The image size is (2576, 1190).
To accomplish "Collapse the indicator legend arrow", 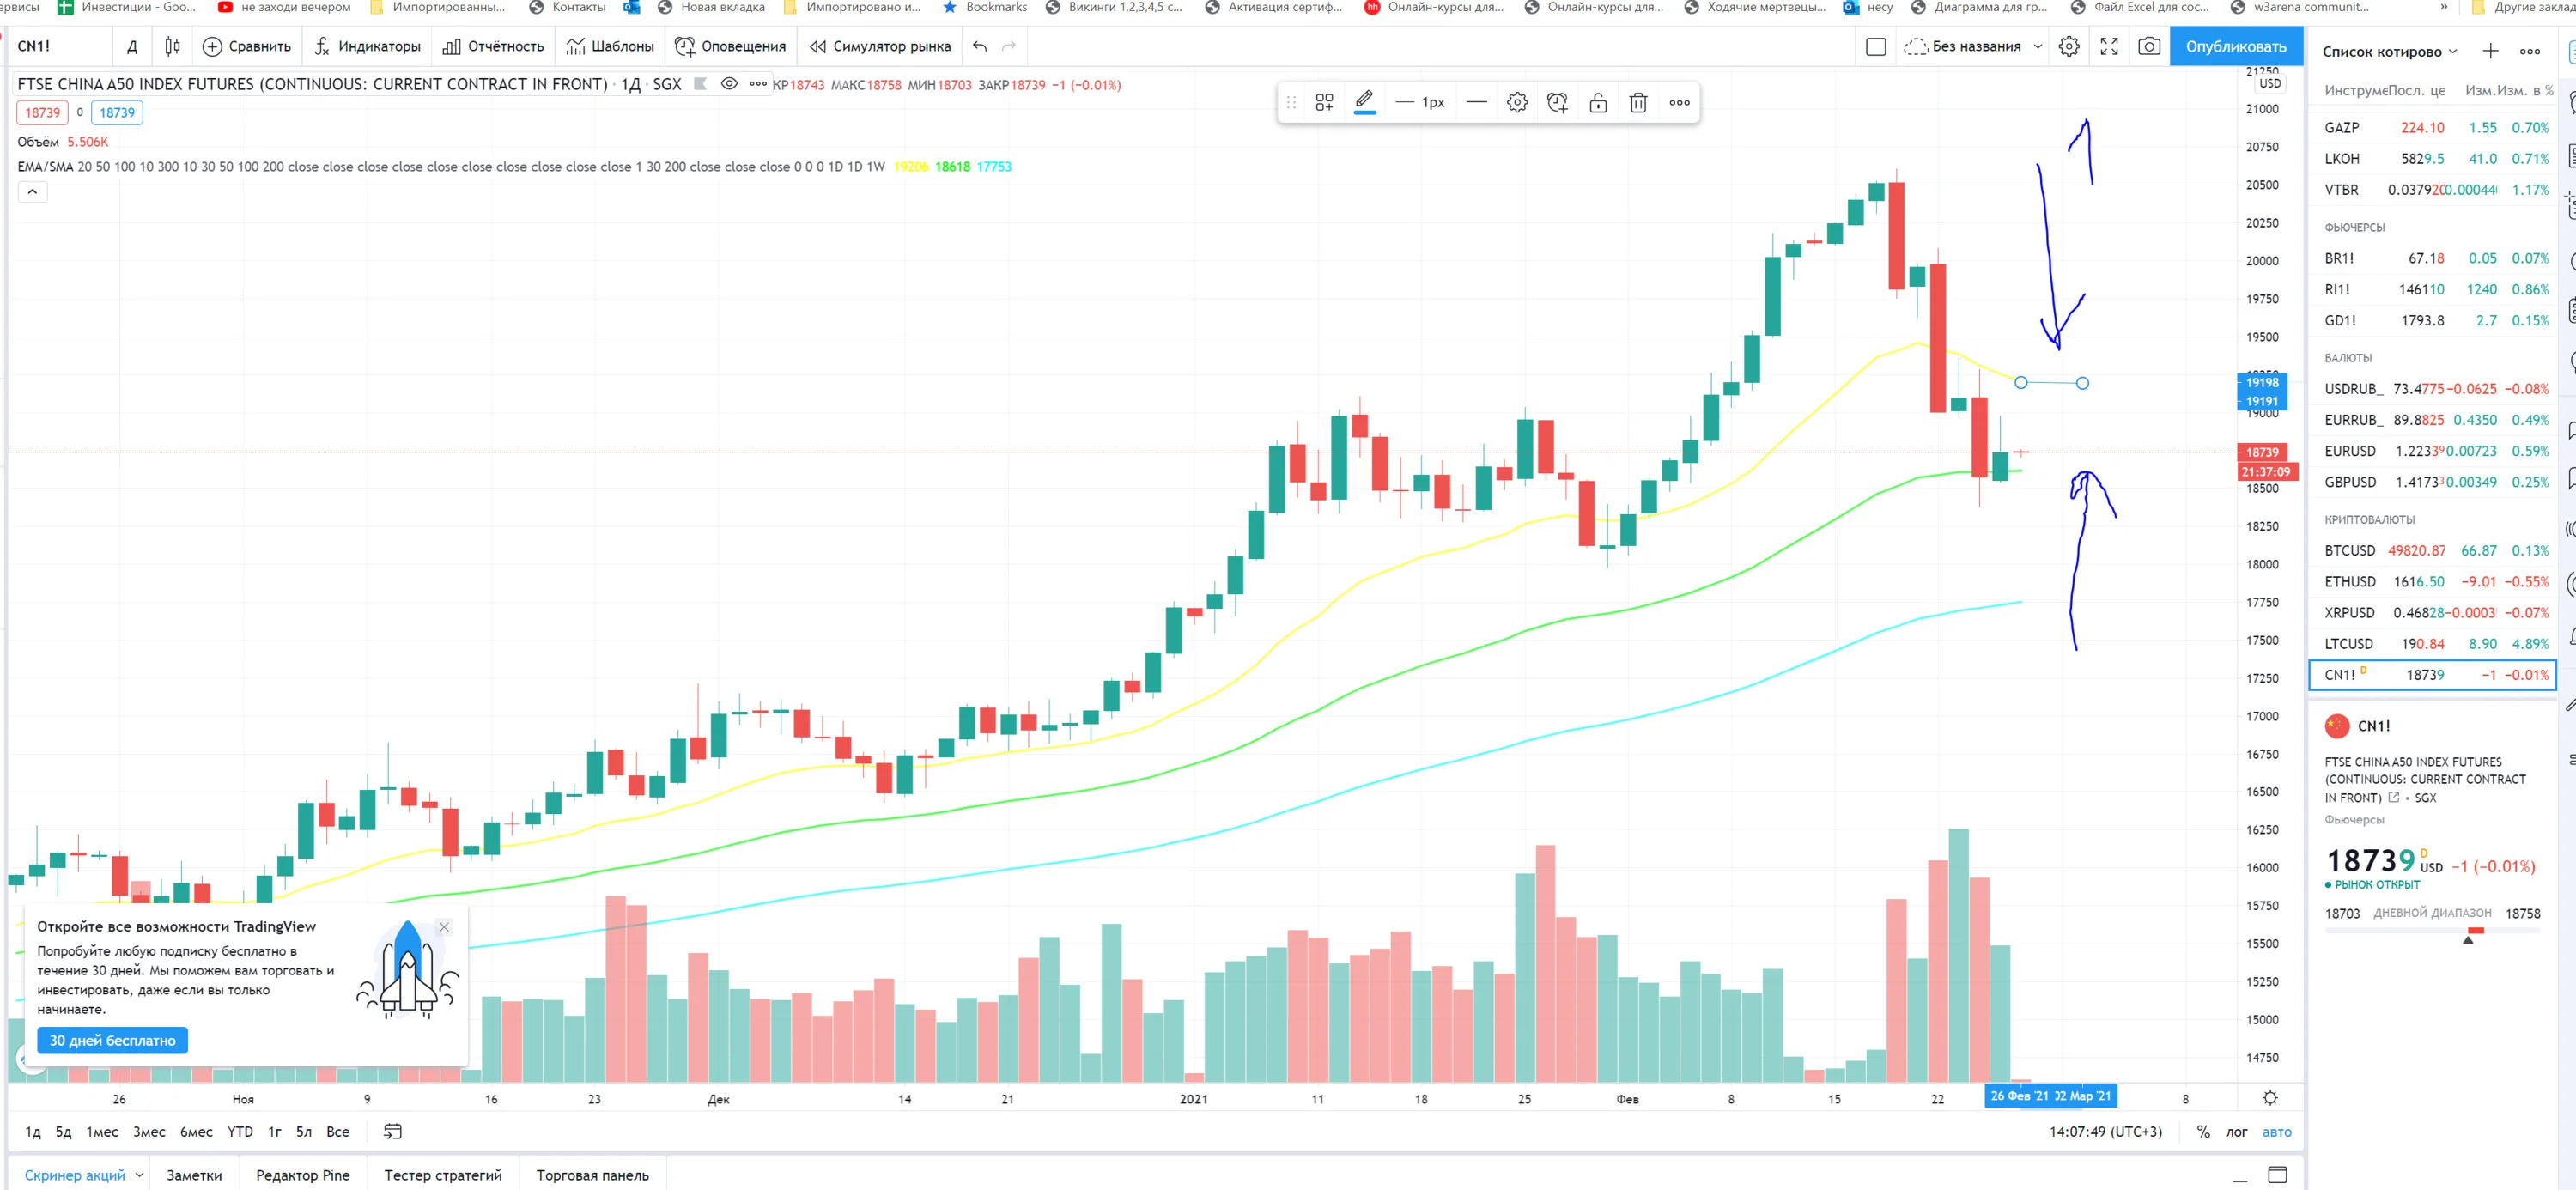I will tap(32, 192).
